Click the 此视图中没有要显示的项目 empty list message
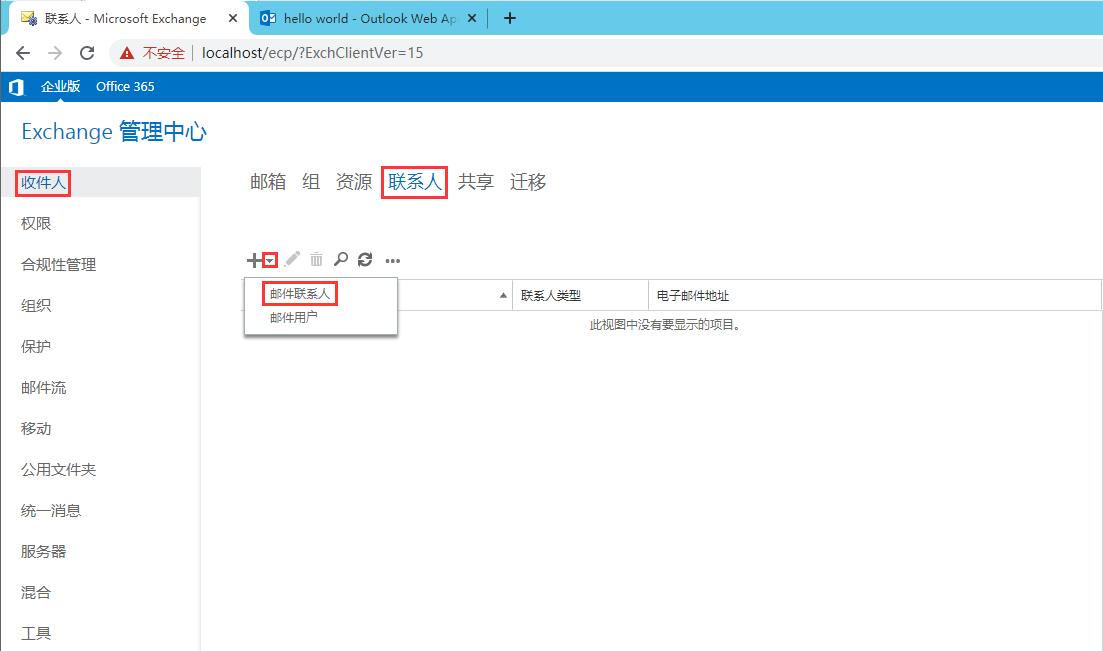This screenshot has height=651, width=1103. coord(665,325)
